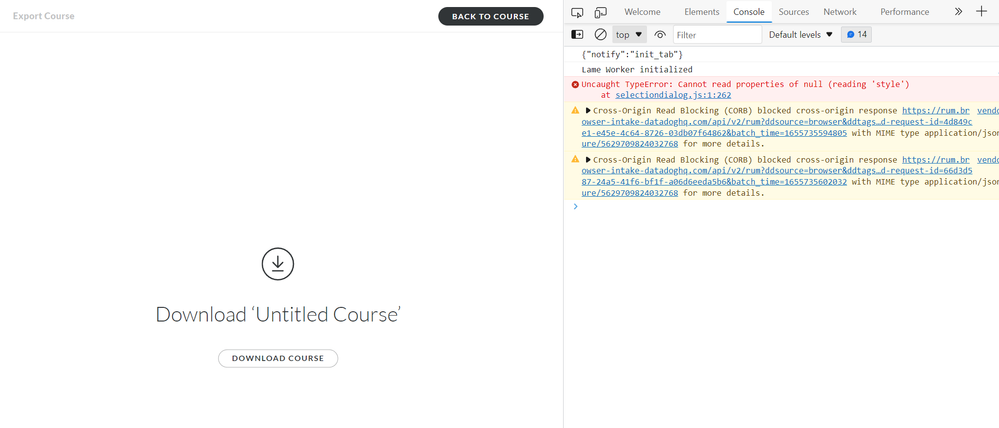Image resolution: width=999 pixels, height=428 pixels.
Task: Create live expression with eye icon
Action: click(x=660, y=34)
